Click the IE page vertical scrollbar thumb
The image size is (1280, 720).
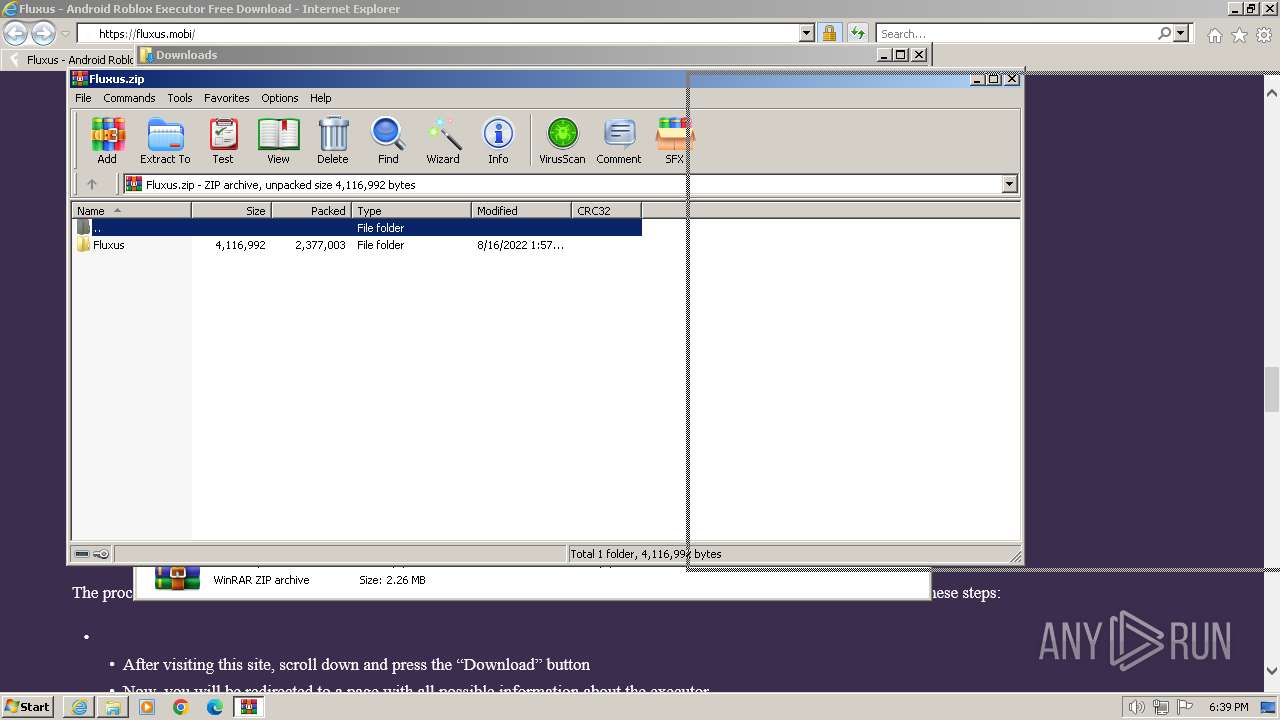pos(1272,389)
